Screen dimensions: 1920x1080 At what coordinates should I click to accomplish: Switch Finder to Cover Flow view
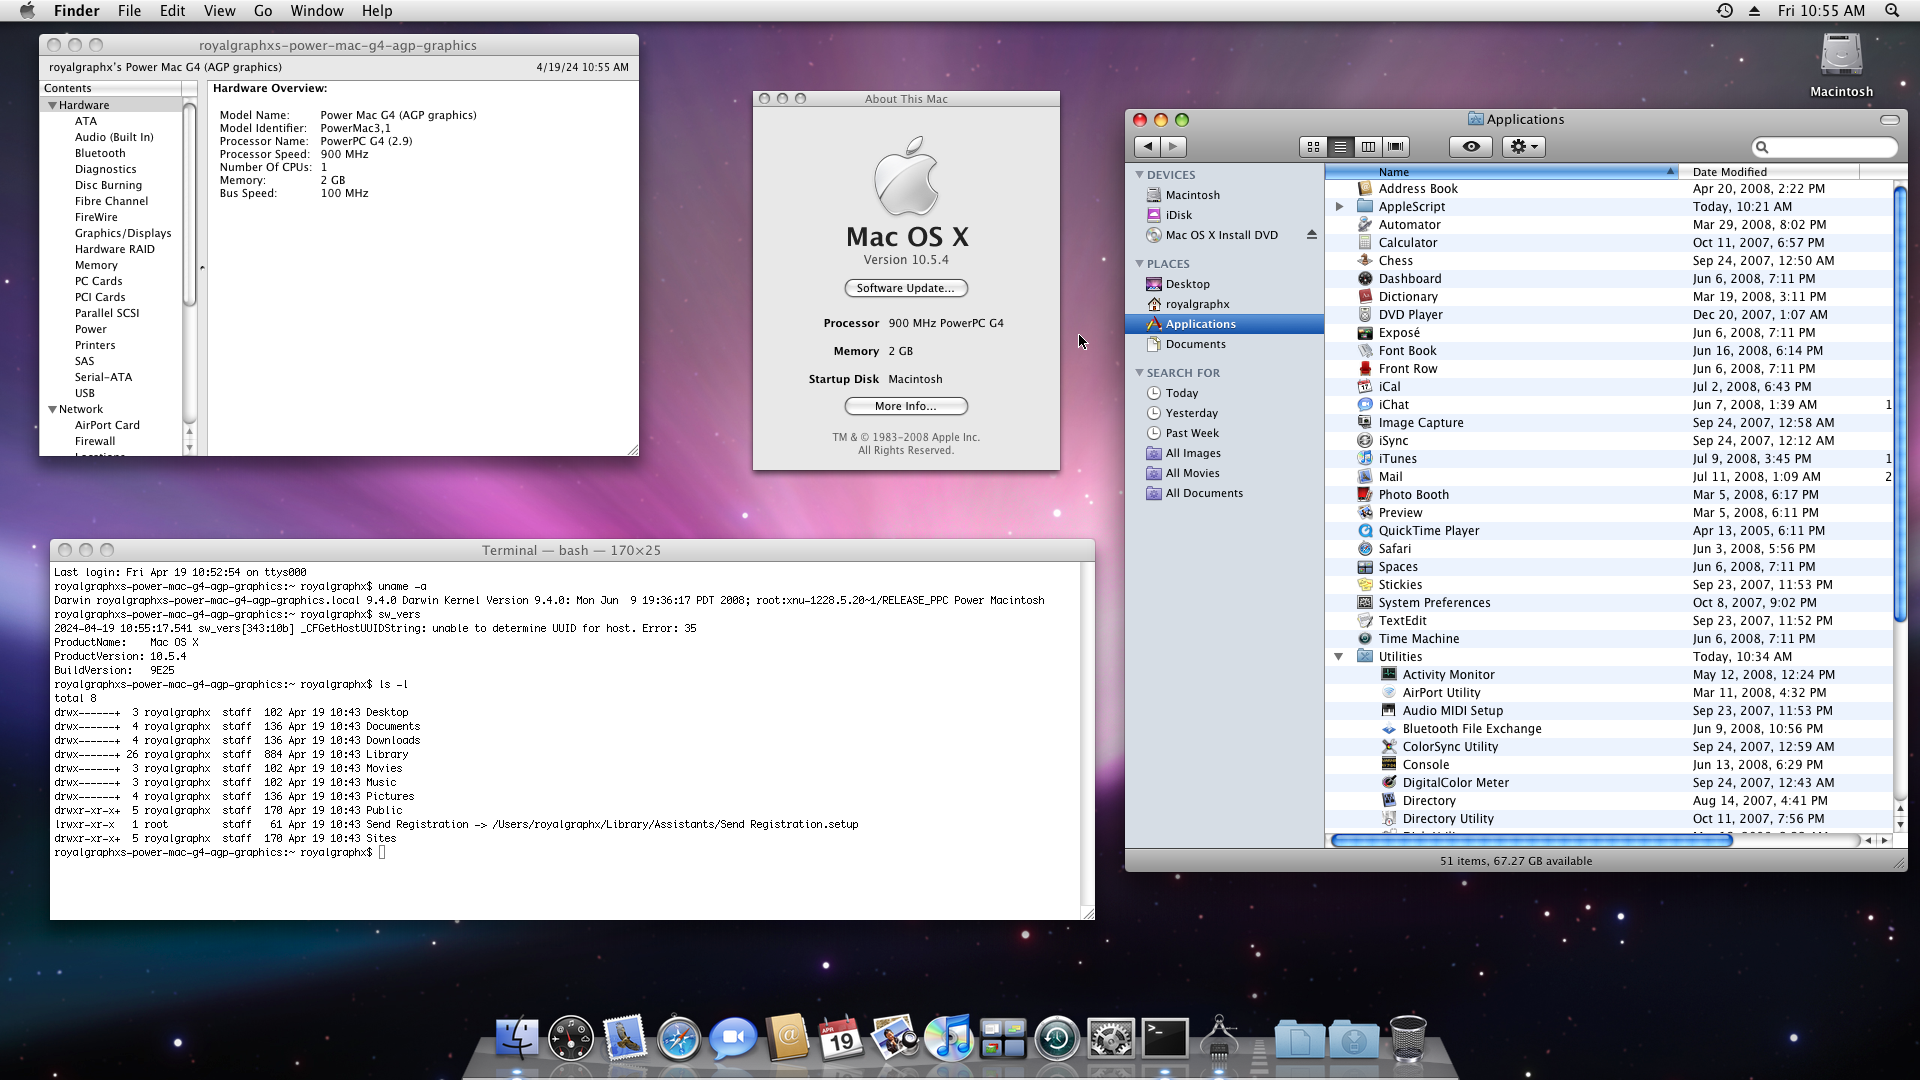click(x=1396, y=147)
